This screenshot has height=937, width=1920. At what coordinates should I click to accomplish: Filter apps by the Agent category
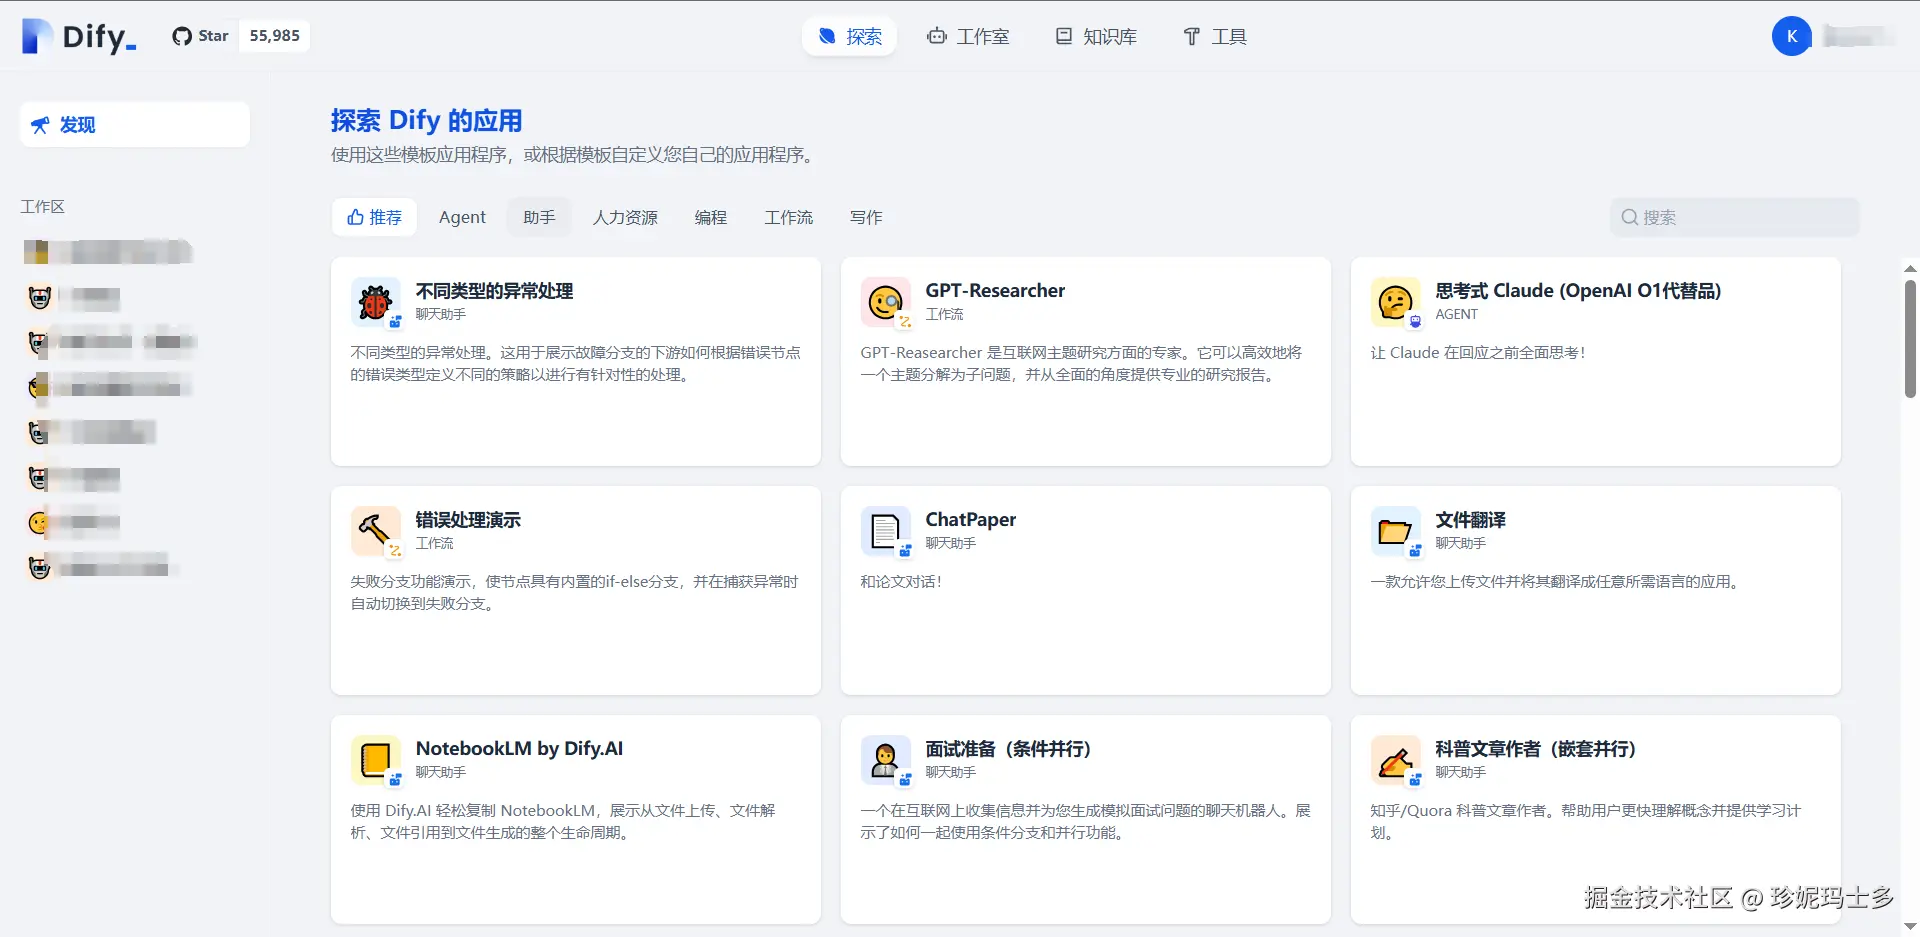[462, 217]
